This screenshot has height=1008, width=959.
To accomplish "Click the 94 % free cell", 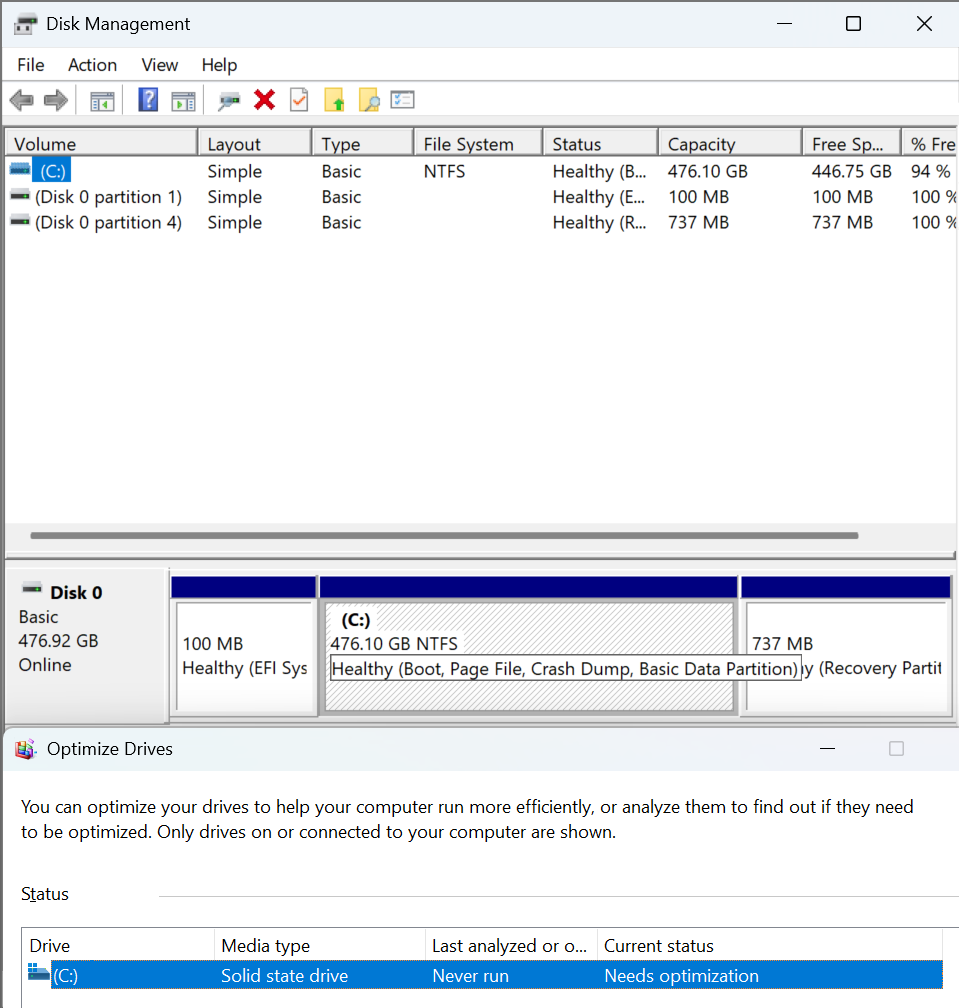I will click(x=930, y=171).
